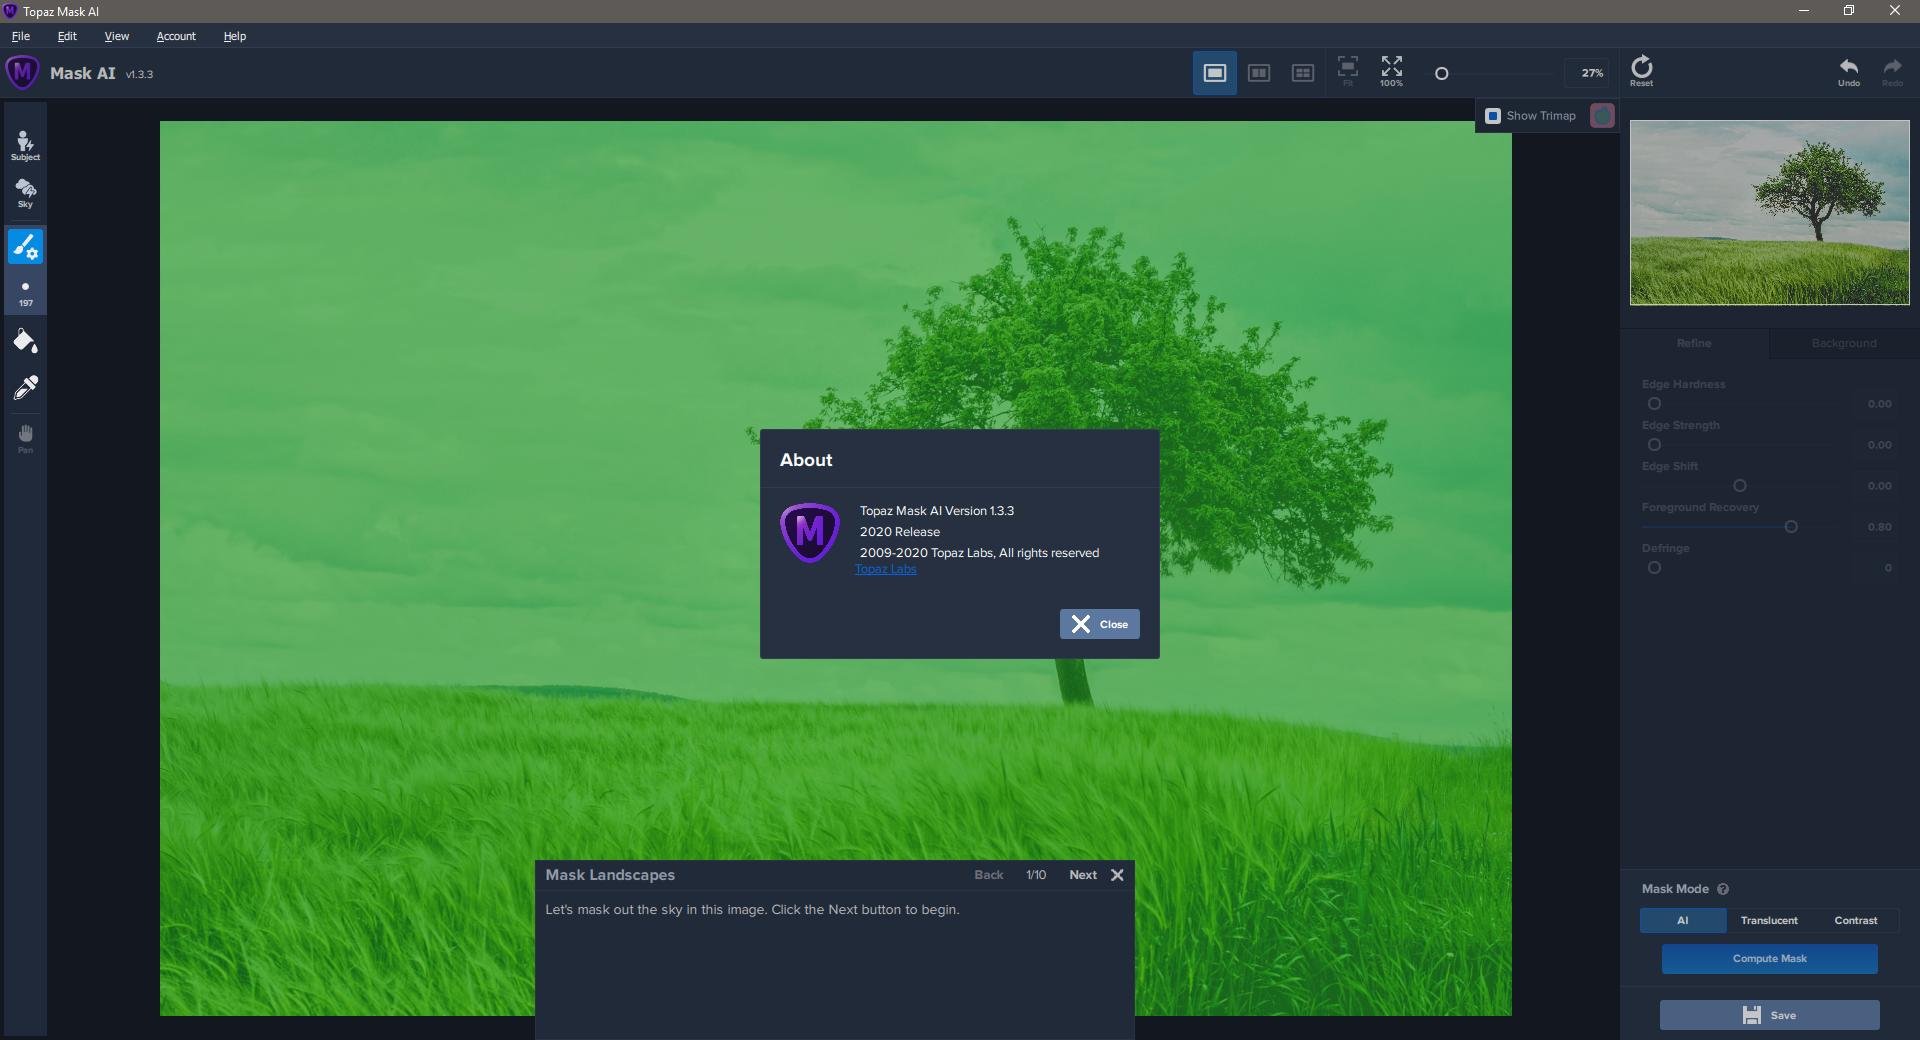The width and height of the screenshot is (1920, 1040).
Task: Click the trimap overlay color swatch
Action: click(x=1602, y=116)
